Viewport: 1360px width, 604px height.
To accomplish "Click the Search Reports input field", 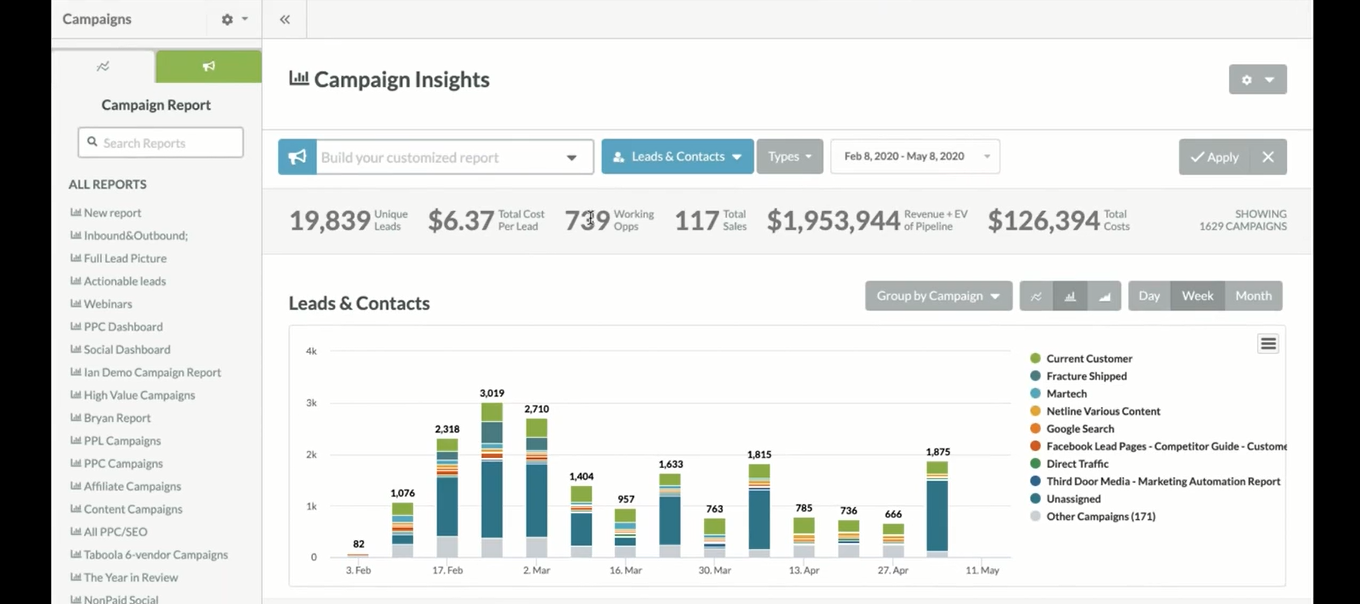I will [x=161, y=143].
